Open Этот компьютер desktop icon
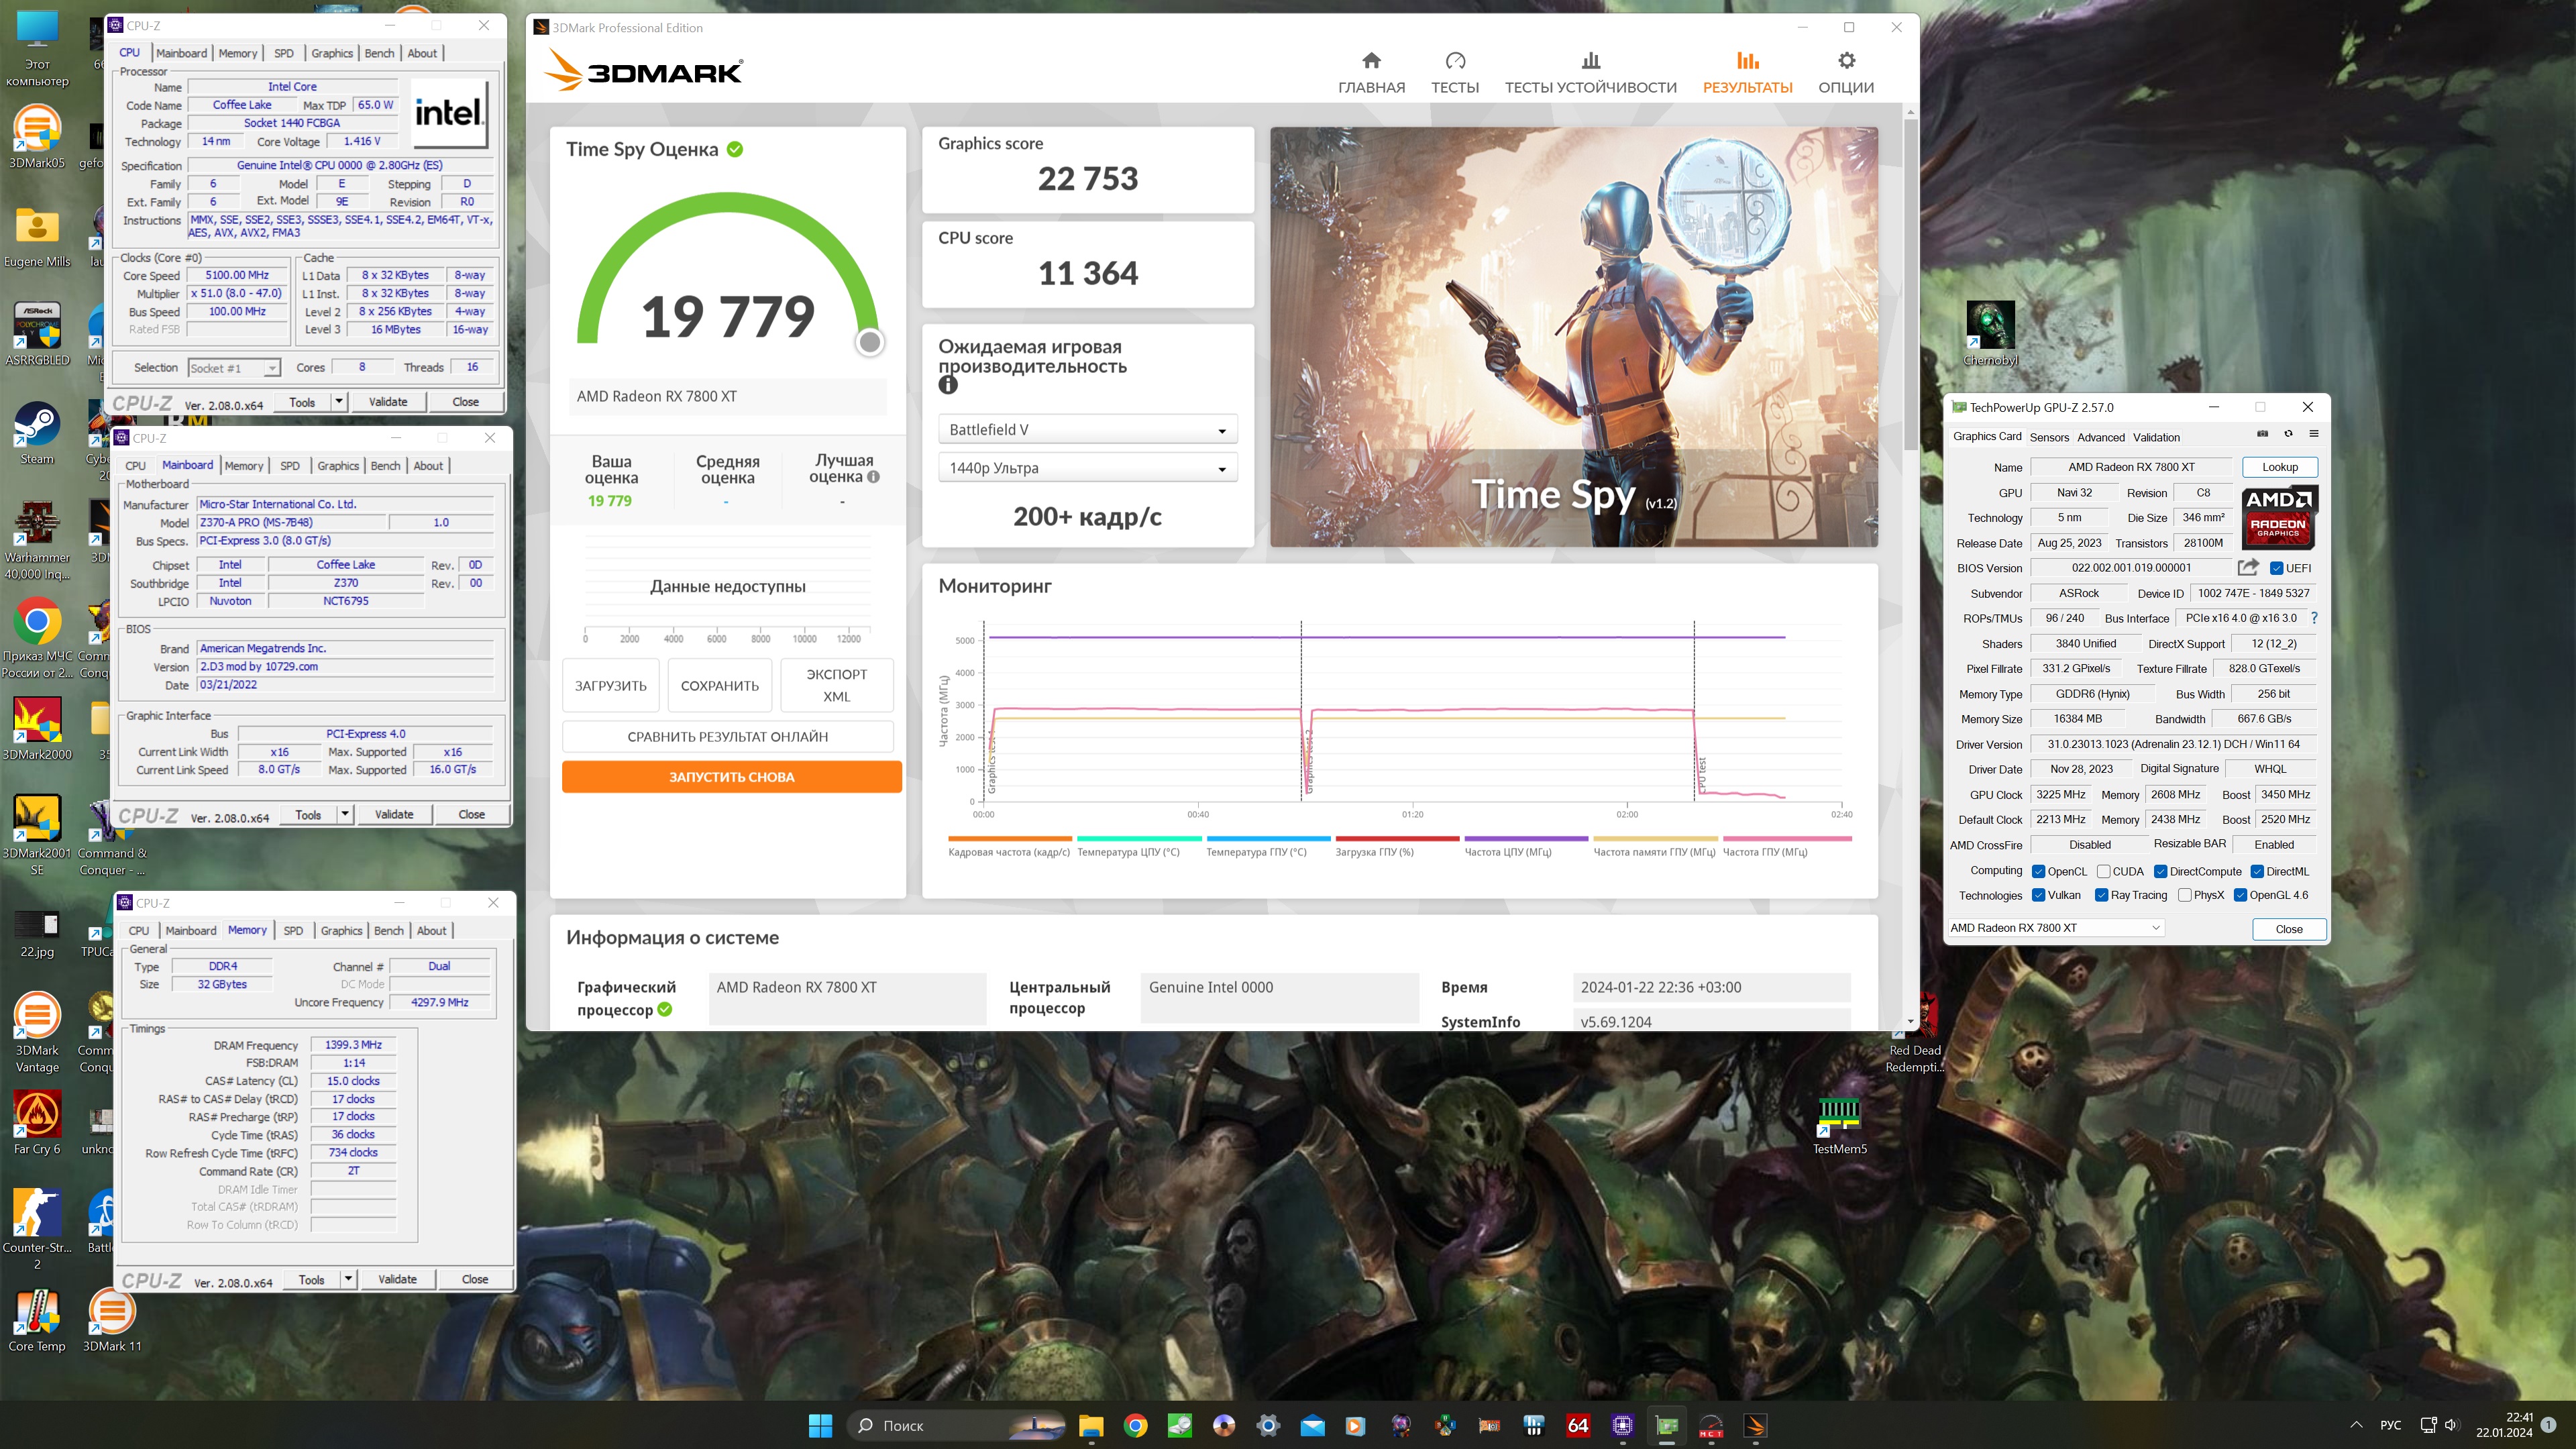2576x1449 pixels. coord(37,48)
